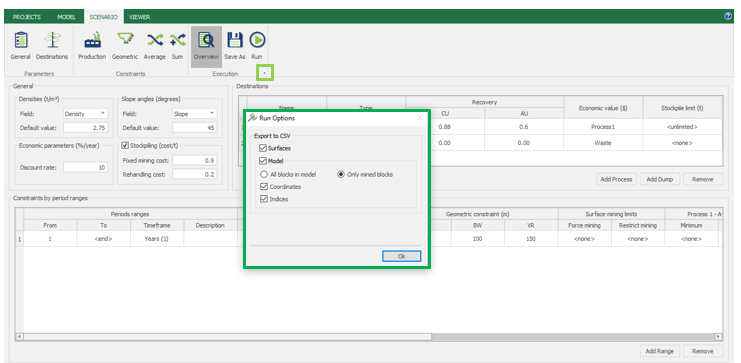Switch to the MODEL tab
This screenshot has width=741, height=363.
[66, 17]
